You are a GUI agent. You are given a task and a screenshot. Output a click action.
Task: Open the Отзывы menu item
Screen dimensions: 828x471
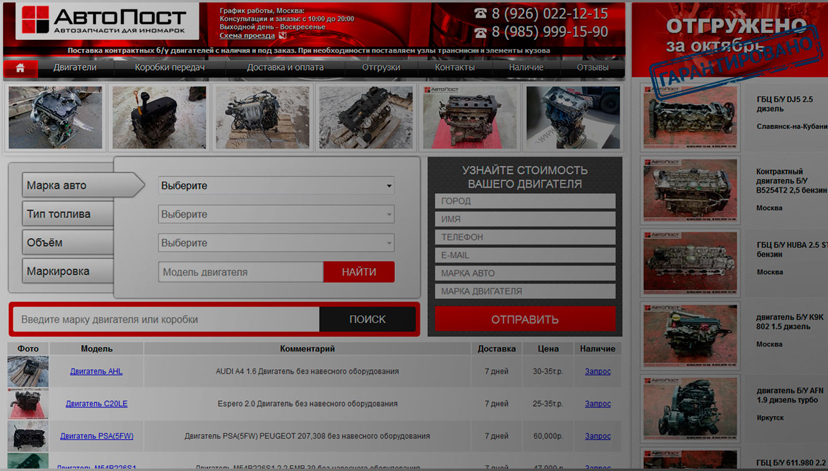tap(592, 68)
